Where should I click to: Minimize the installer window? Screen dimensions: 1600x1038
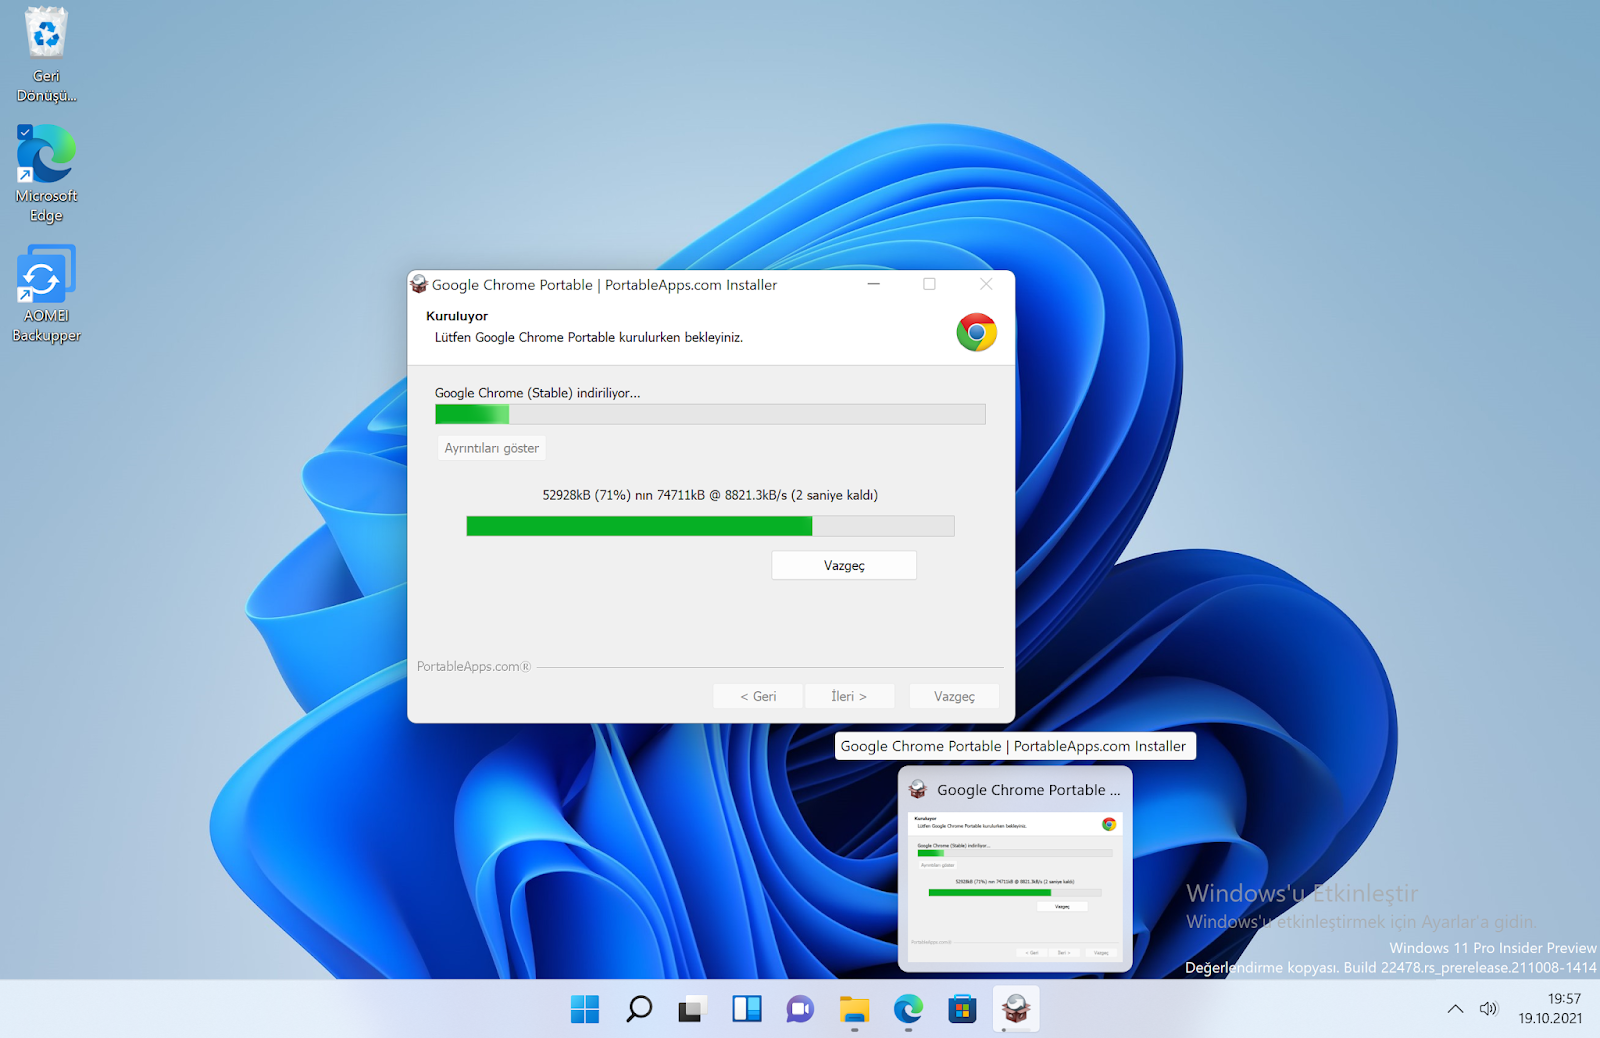pos(873,284)
